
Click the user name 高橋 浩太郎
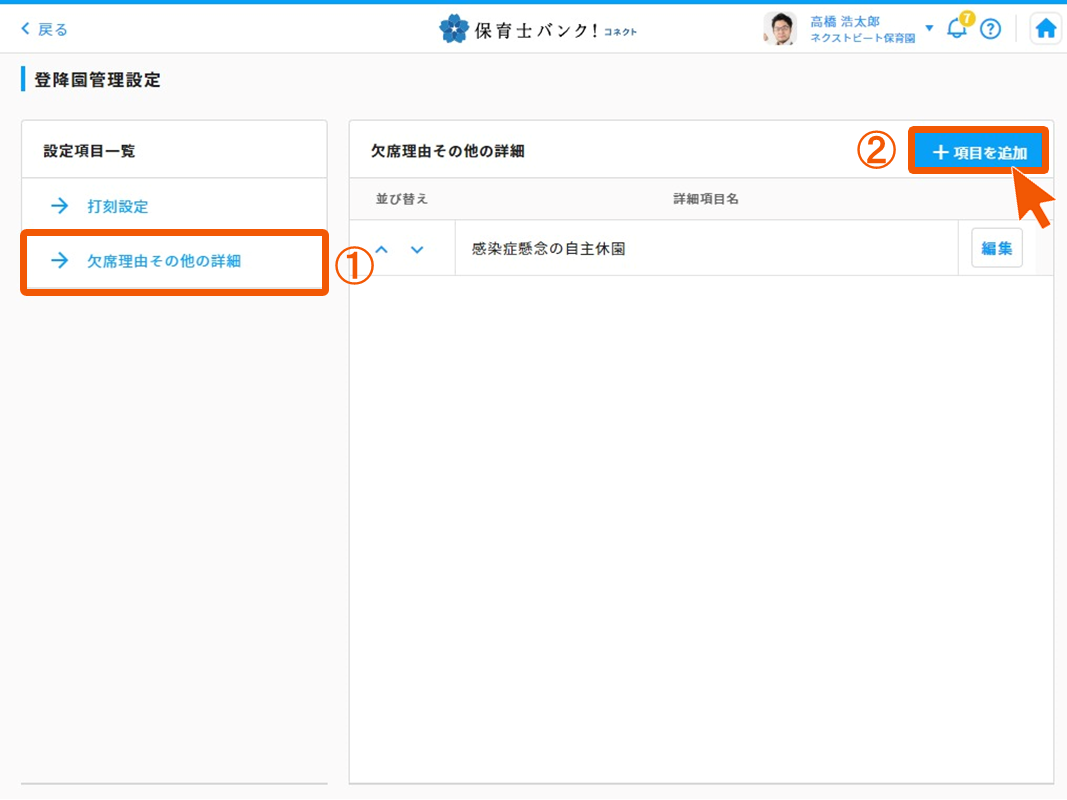pyautogui.click(x=845, y=21)
